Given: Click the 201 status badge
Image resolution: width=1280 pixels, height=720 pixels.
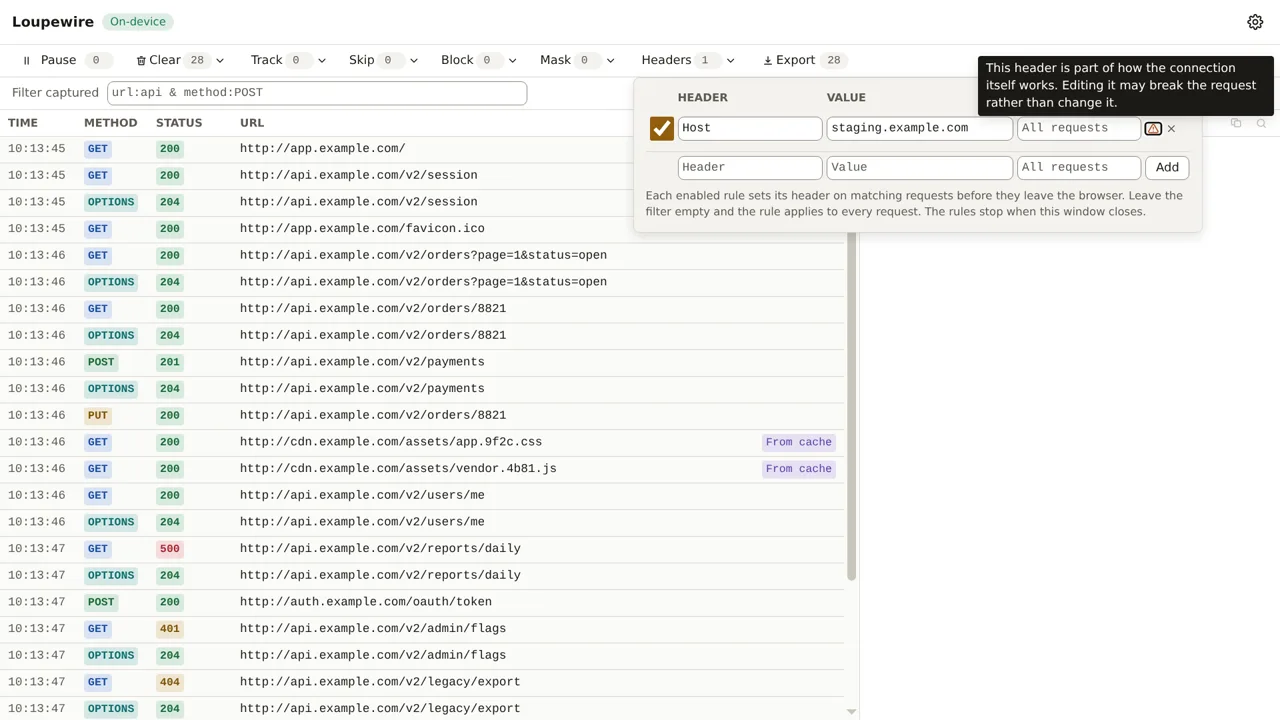Looking at the screenshot, I should 170,362.
